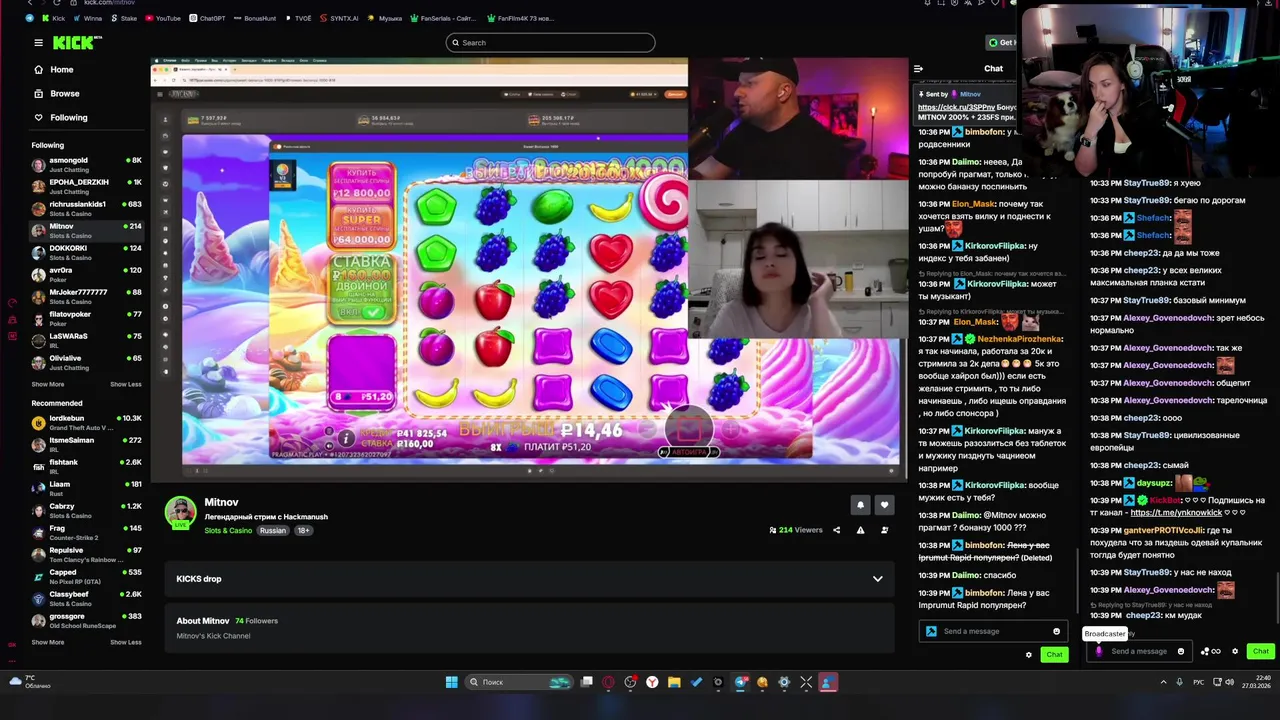Open left chat settings gear
Viewport: 1280px width, 720px height.
click(x=1028, y=655)
